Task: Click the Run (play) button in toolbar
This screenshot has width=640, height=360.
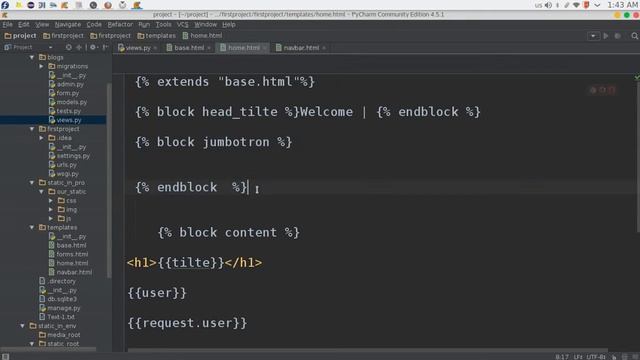Action: tap(606, 36)
